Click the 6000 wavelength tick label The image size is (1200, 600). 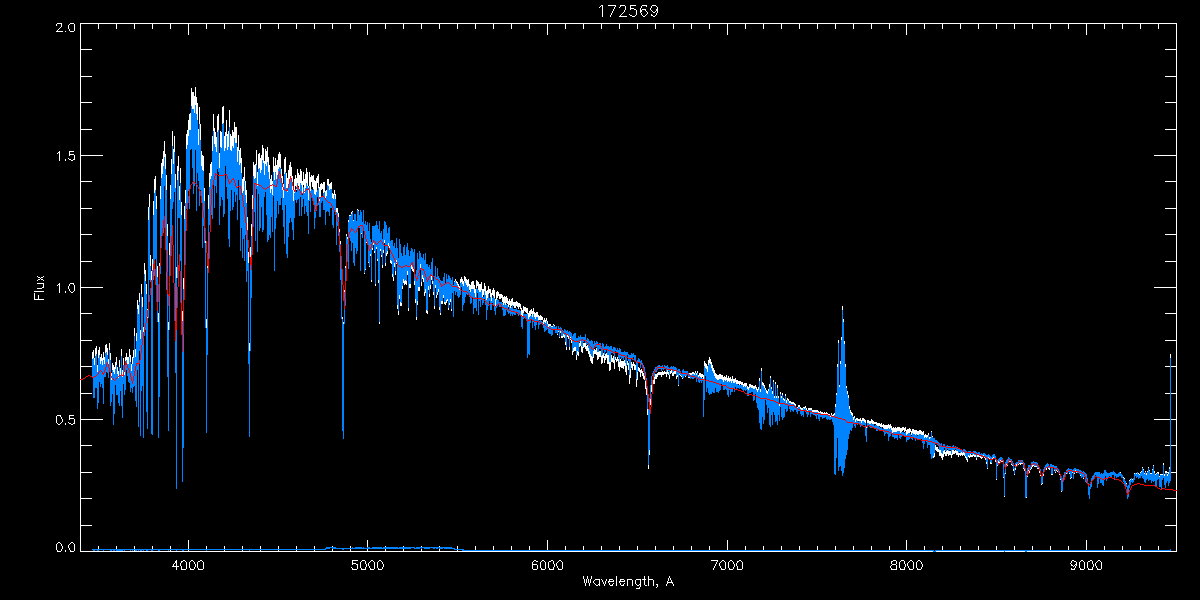pos(547,565)
